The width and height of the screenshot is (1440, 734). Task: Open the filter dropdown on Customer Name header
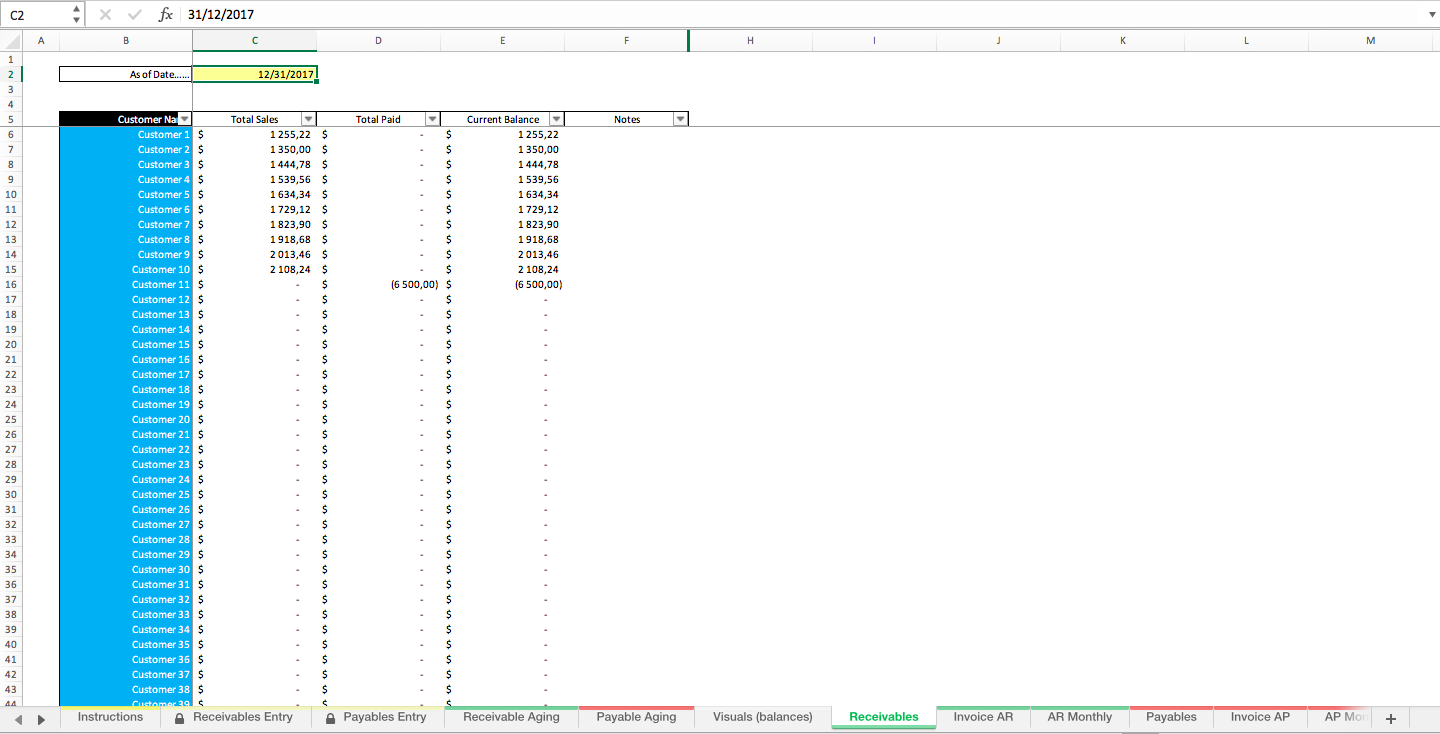tap(184, 118)
